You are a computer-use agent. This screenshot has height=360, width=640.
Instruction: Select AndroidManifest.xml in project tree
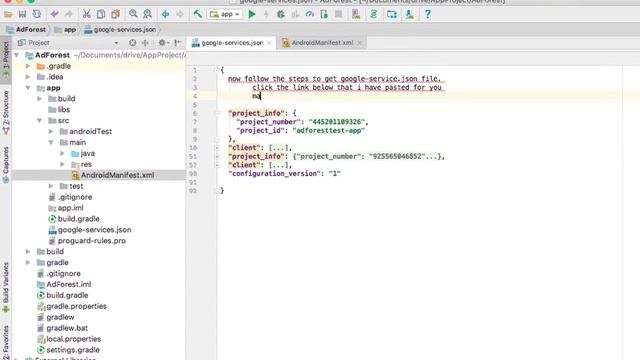113,175
